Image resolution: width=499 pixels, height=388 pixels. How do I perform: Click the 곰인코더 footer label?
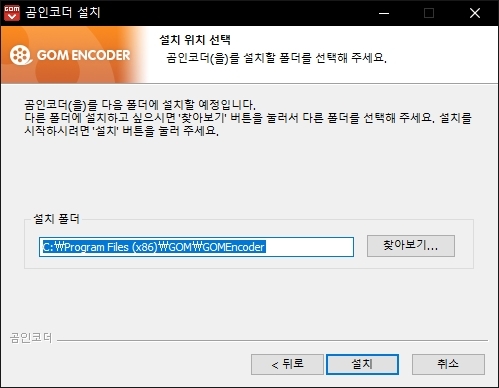coord(31,338)
